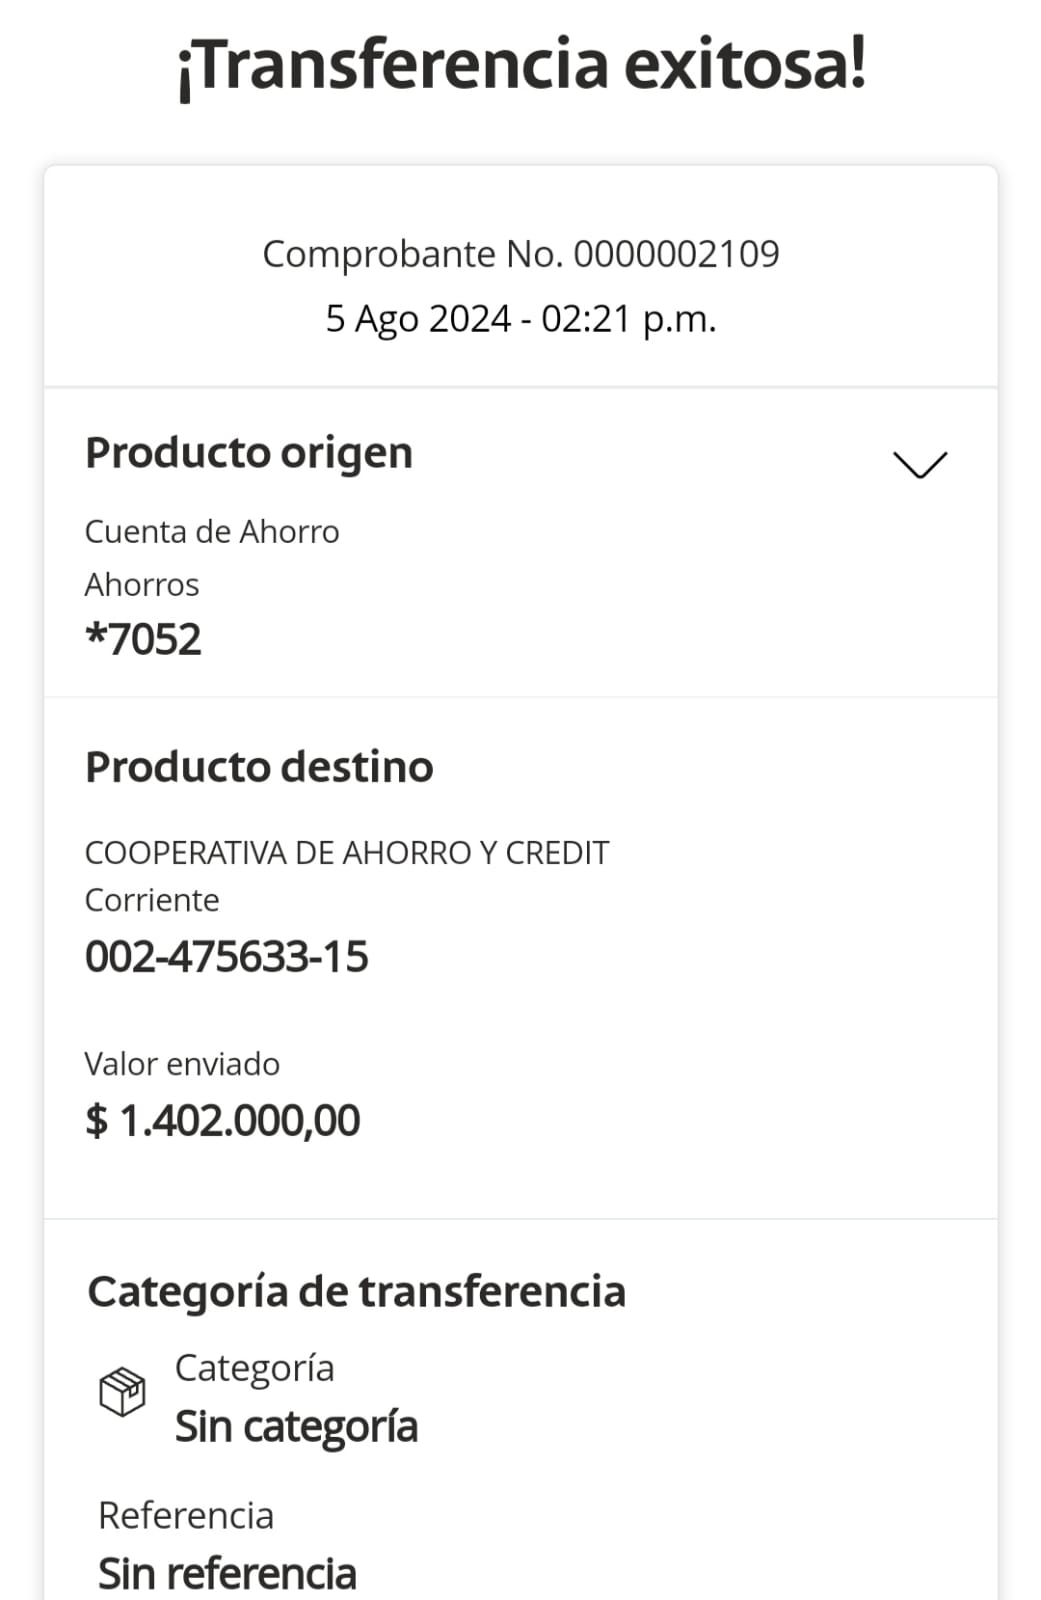Click the Categoría de transferencia heading

357,1291
